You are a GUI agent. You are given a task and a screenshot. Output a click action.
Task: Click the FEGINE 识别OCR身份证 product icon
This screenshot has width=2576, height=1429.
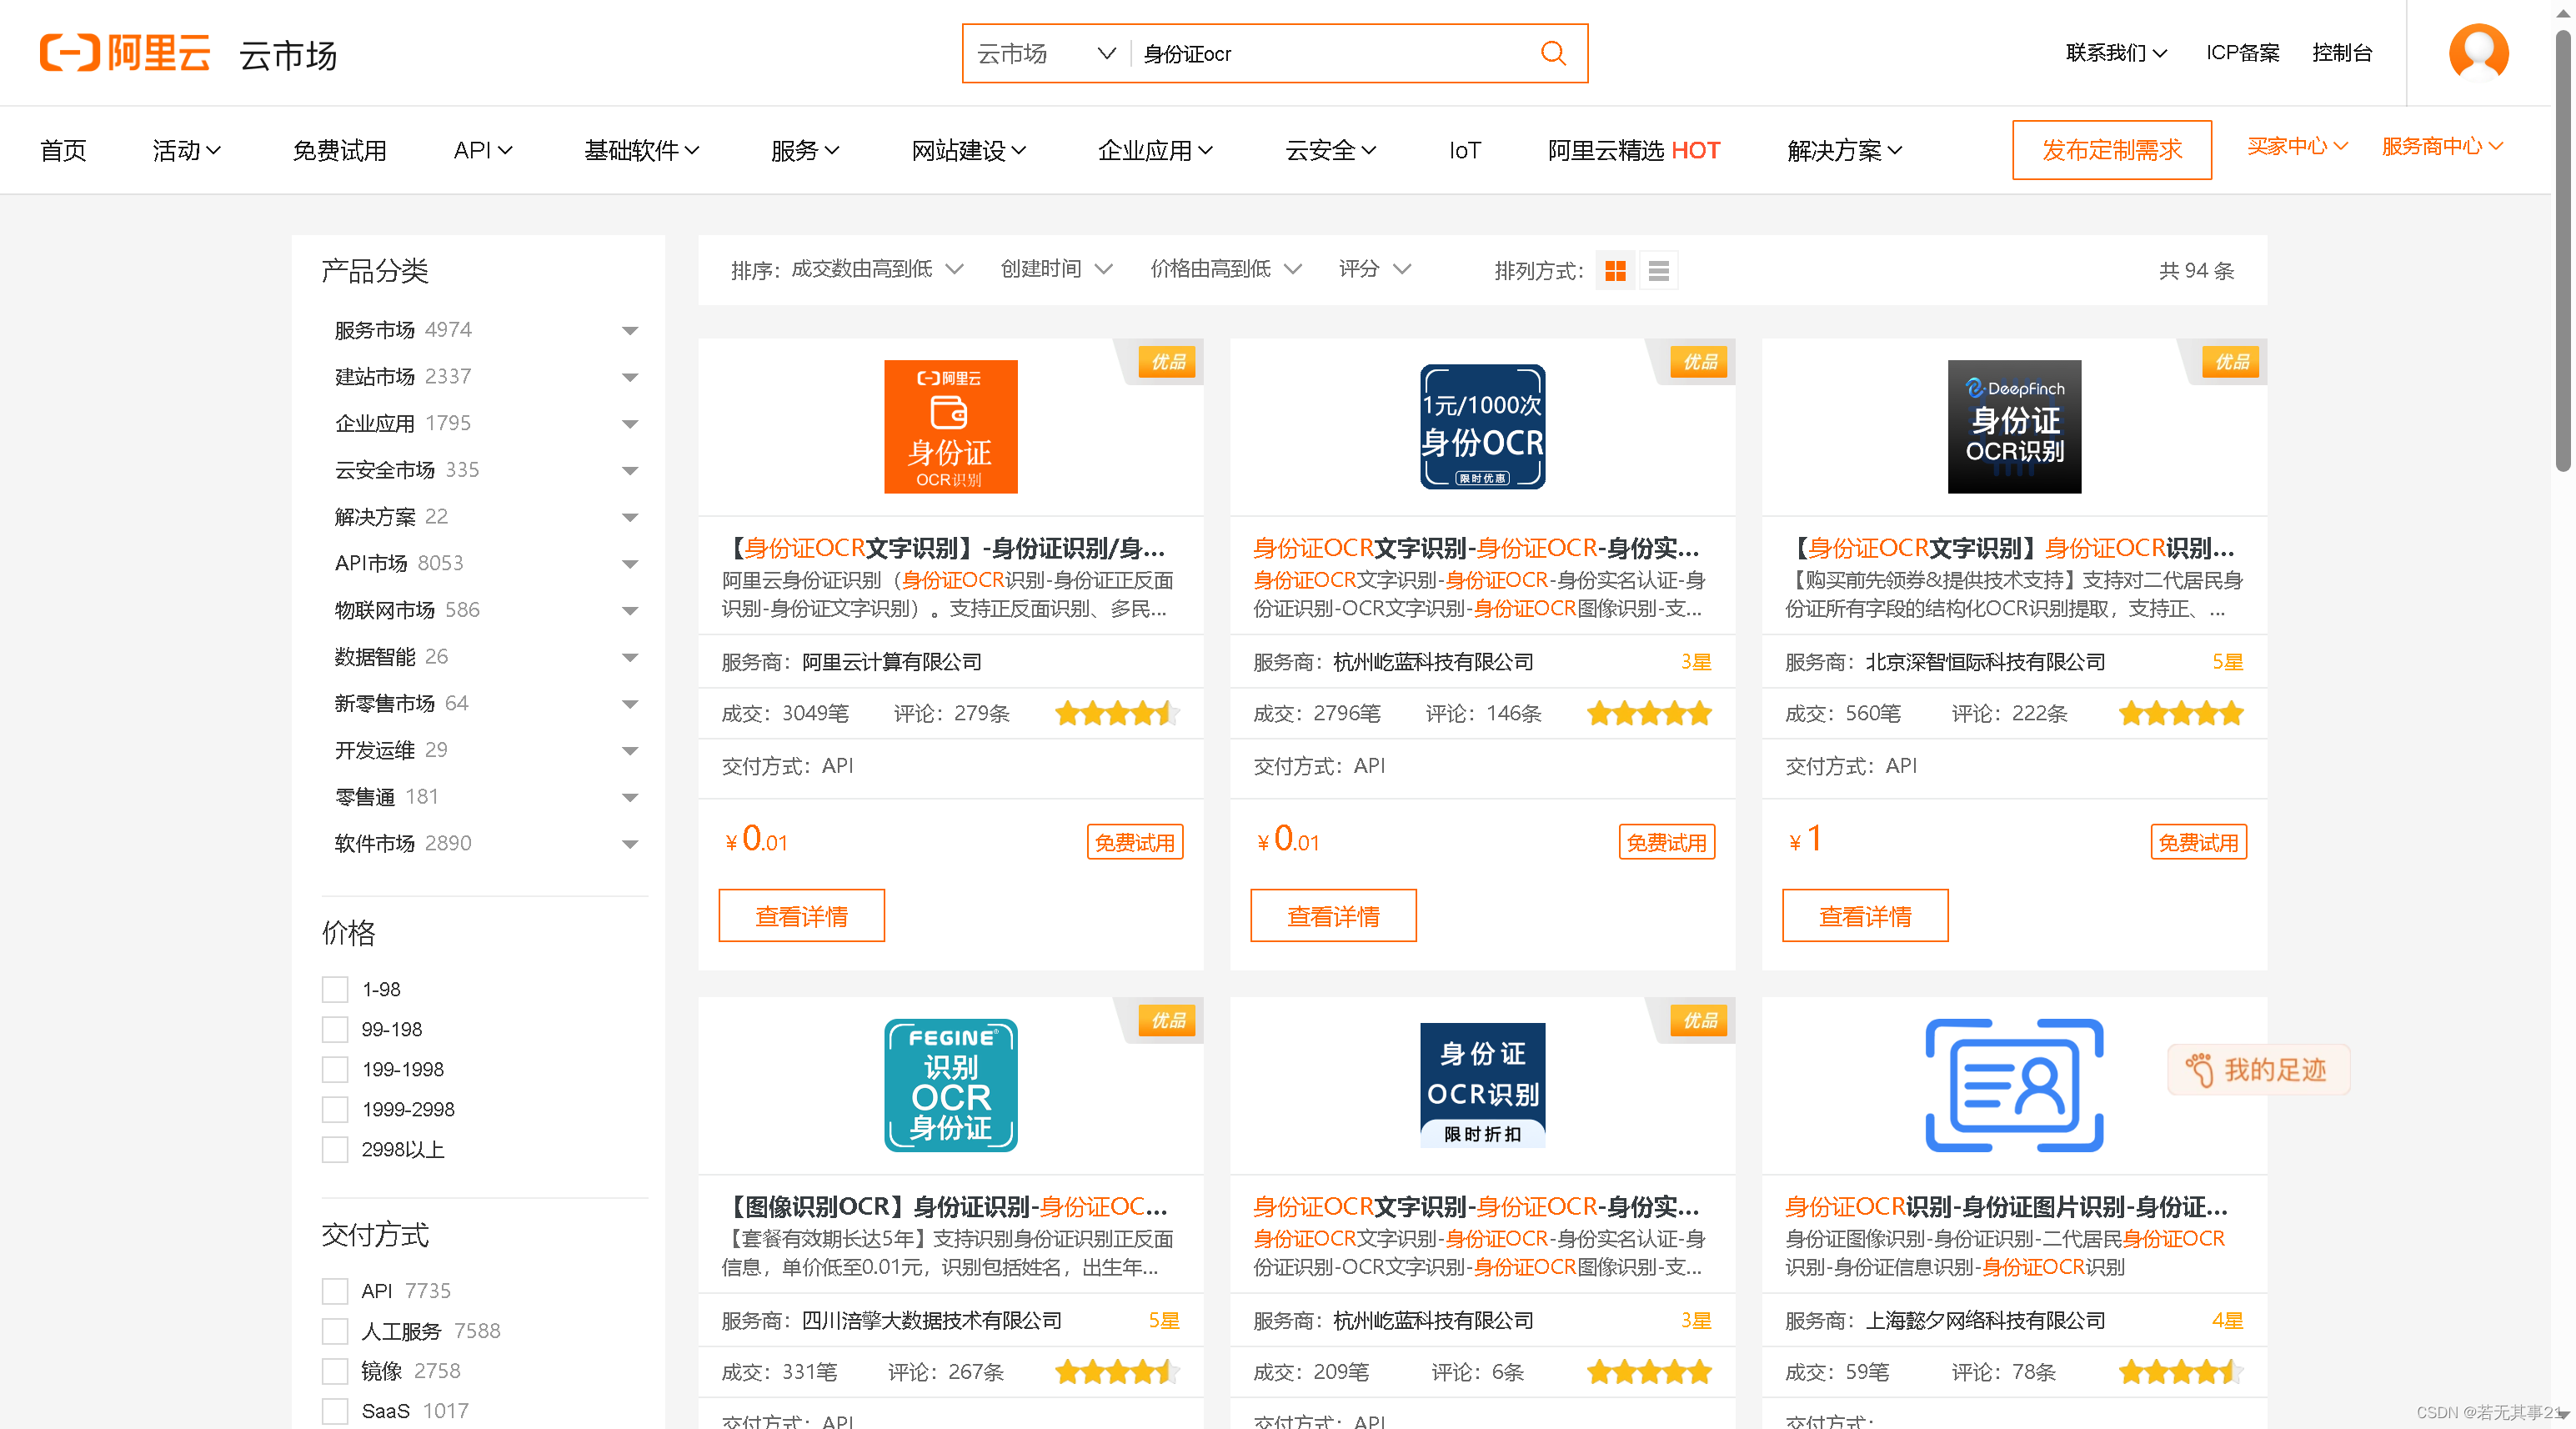950,1085
